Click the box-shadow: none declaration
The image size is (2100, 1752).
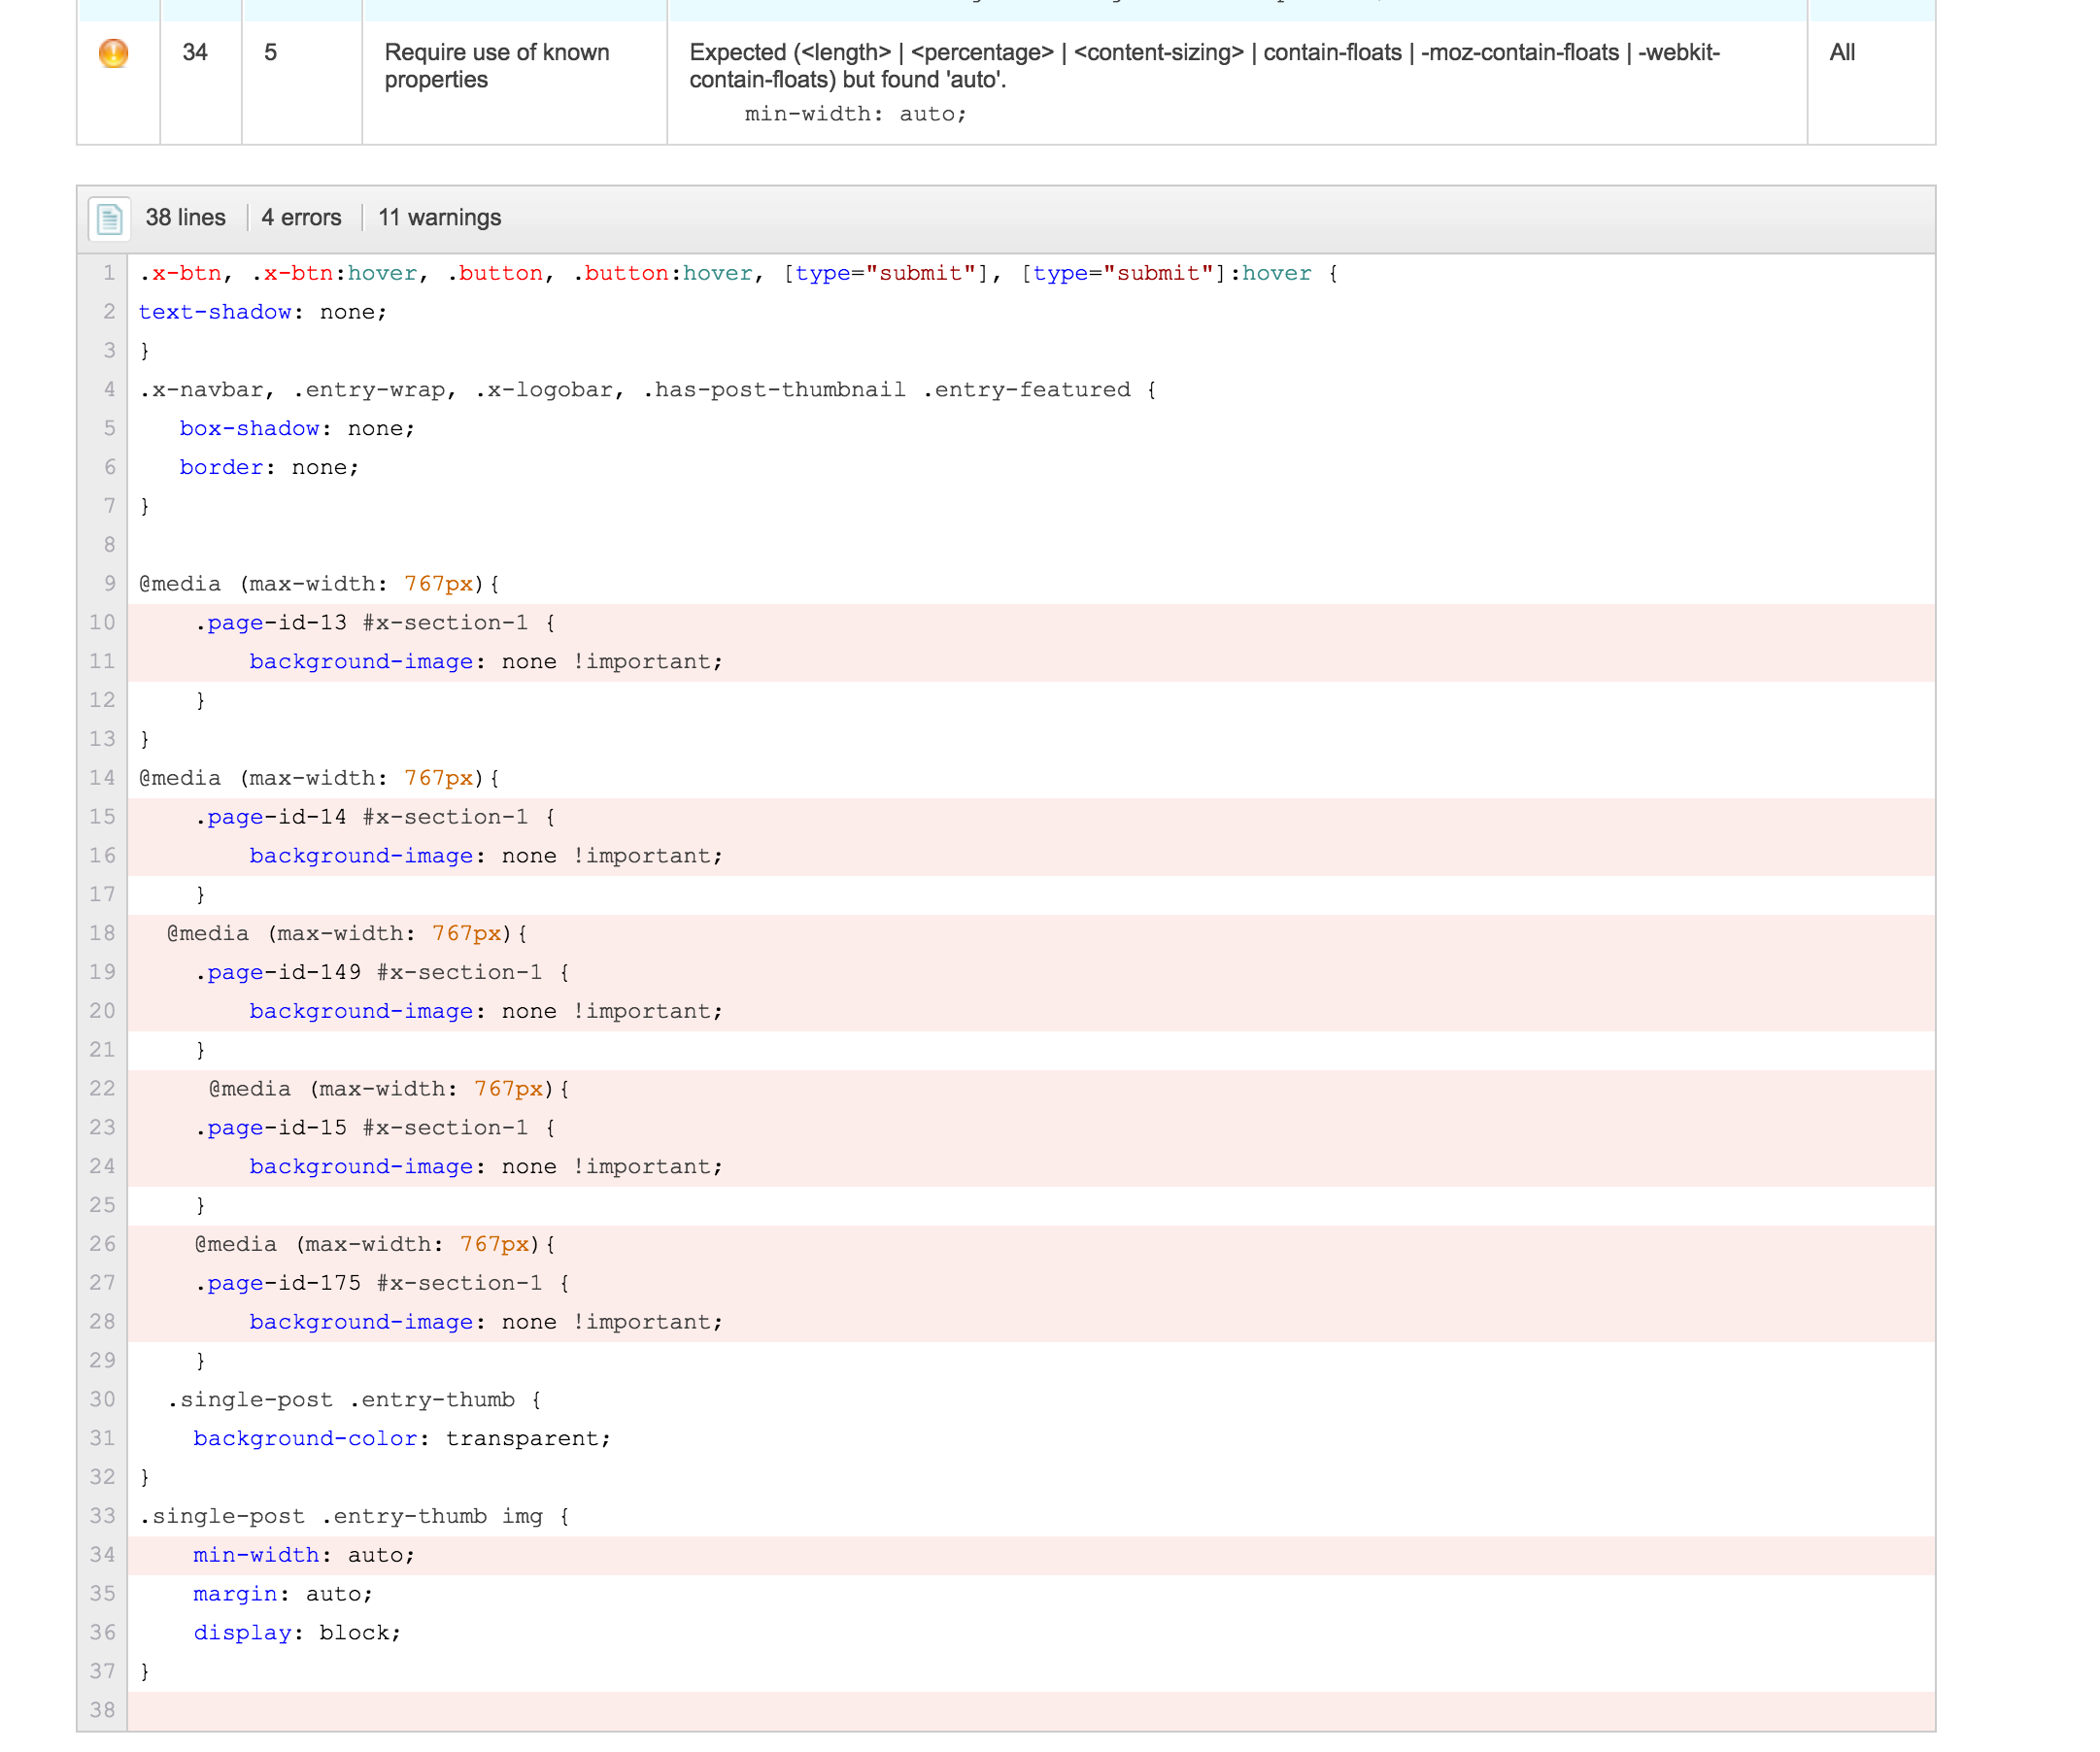pyautogui.click(x=296, y=429)
